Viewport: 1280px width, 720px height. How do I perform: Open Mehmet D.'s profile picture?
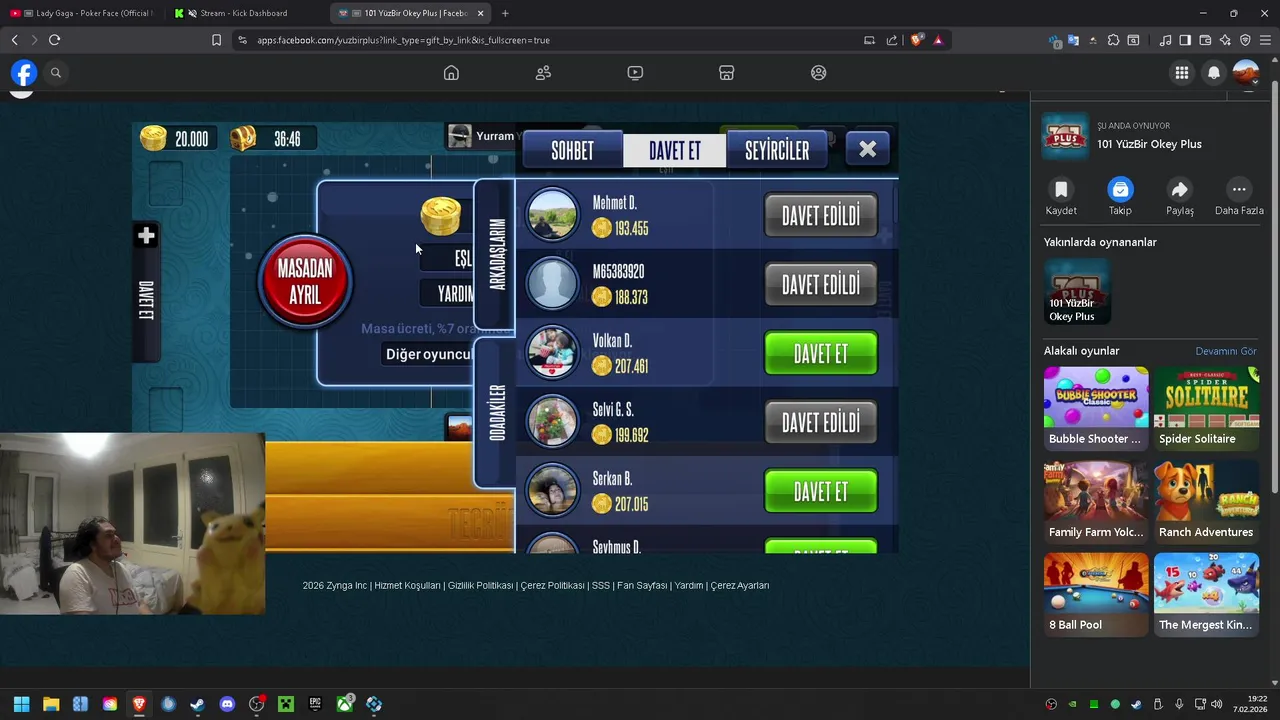pyautogui.click(x=552, y=215)
